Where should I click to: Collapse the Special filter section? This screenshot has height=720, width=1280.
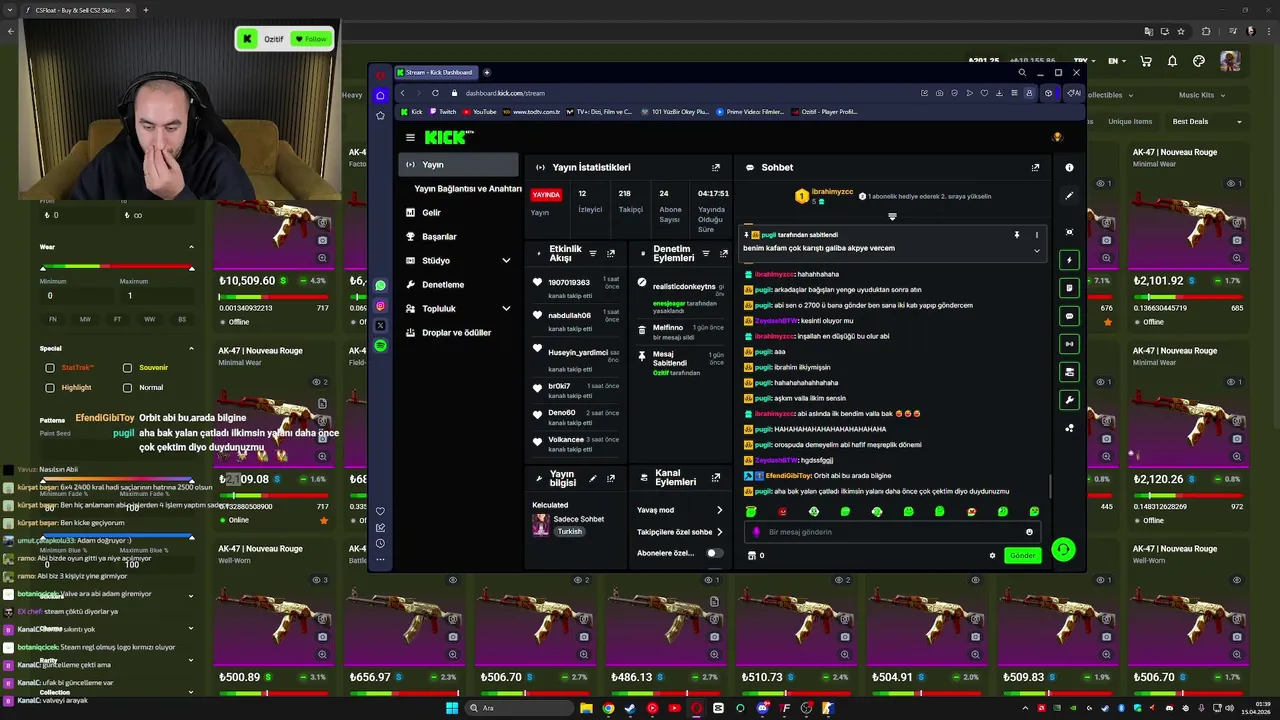tap(191, 349)
